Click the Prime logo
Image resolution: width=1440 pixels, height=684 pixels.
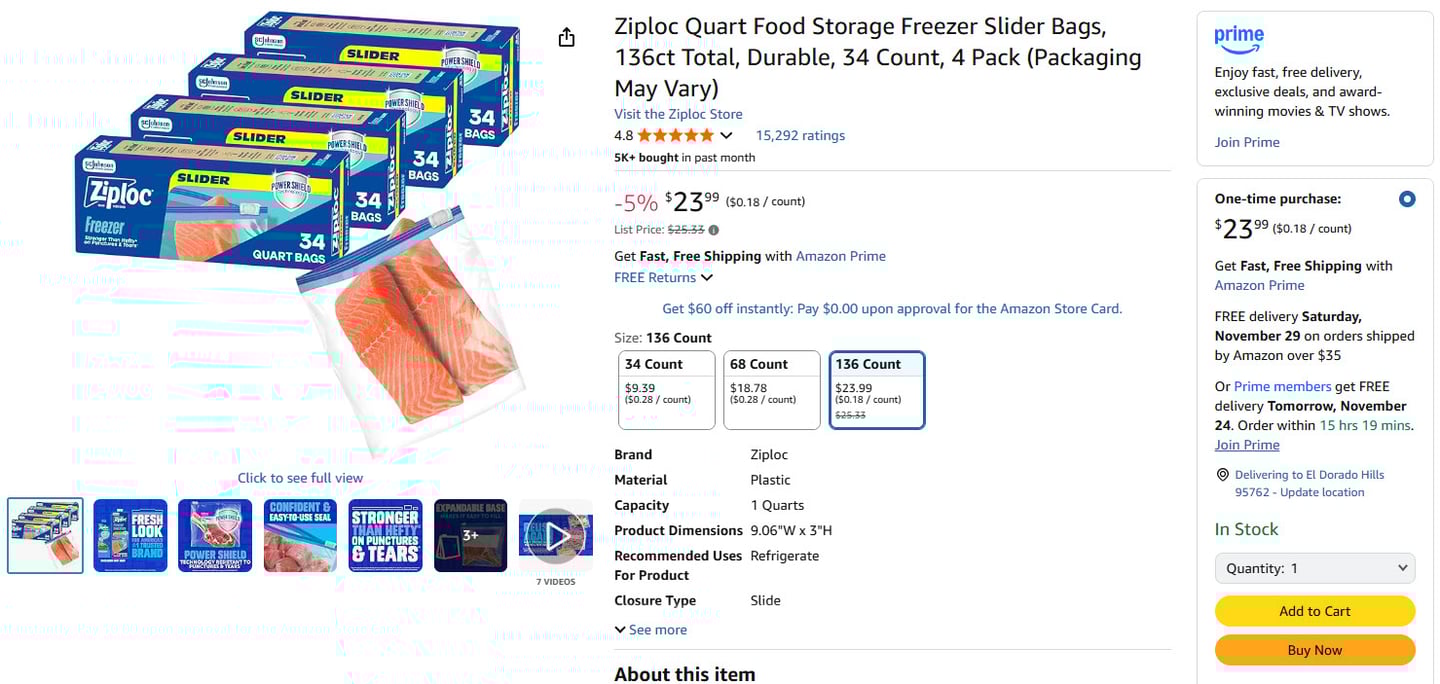tap(1239, 40)
